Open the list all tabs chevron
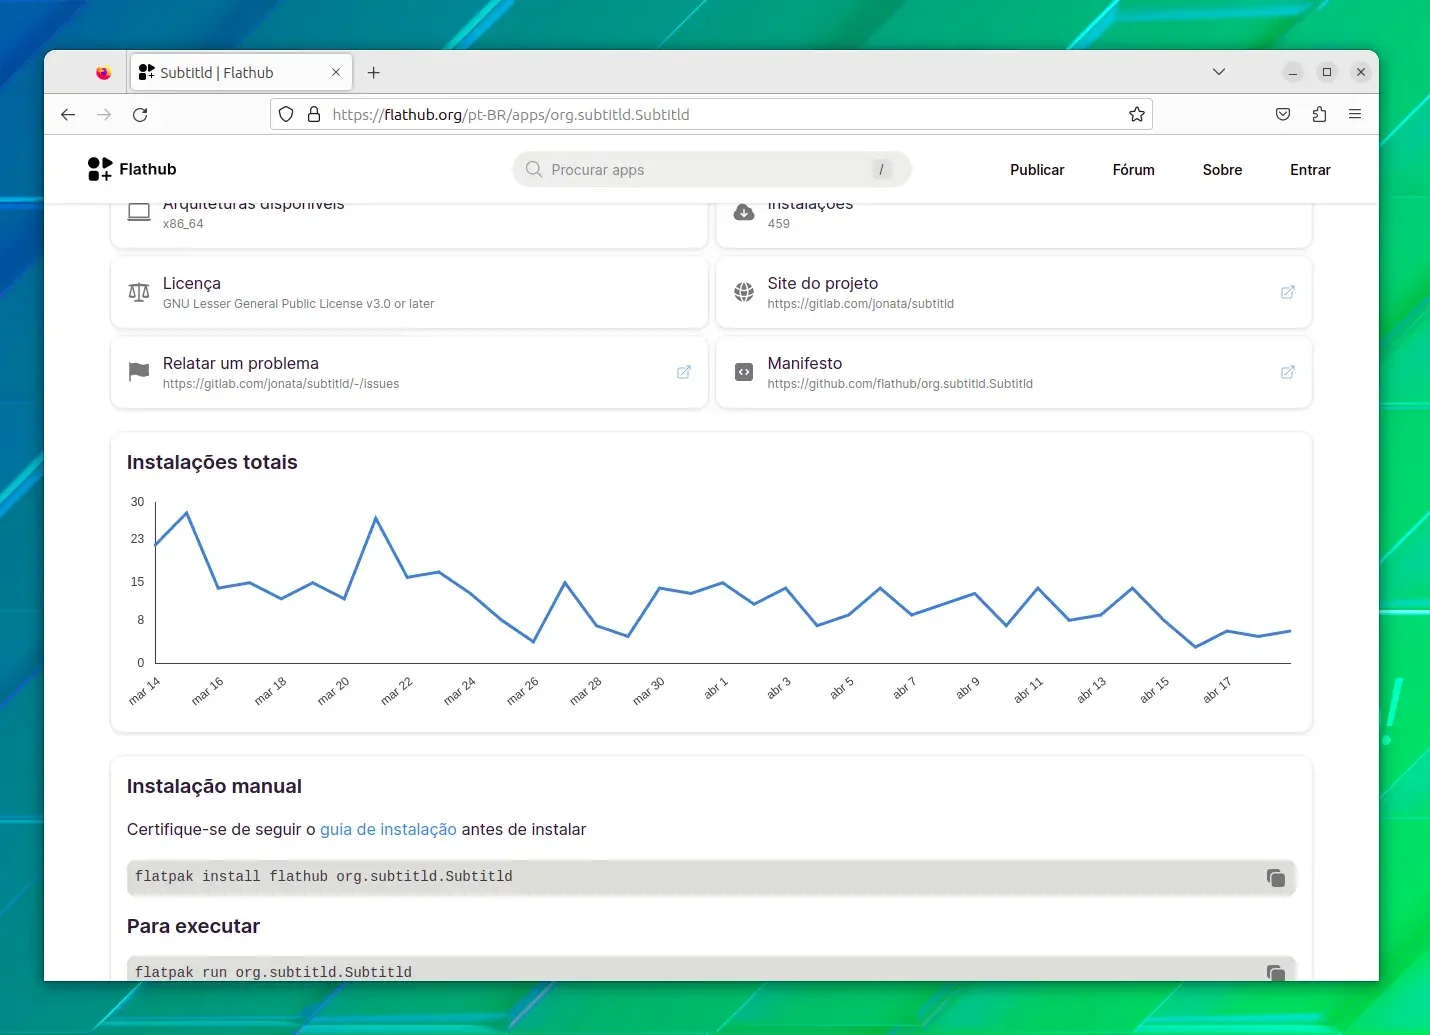The width and height of the screenshot is (1430, 1035). (1218, 72)
